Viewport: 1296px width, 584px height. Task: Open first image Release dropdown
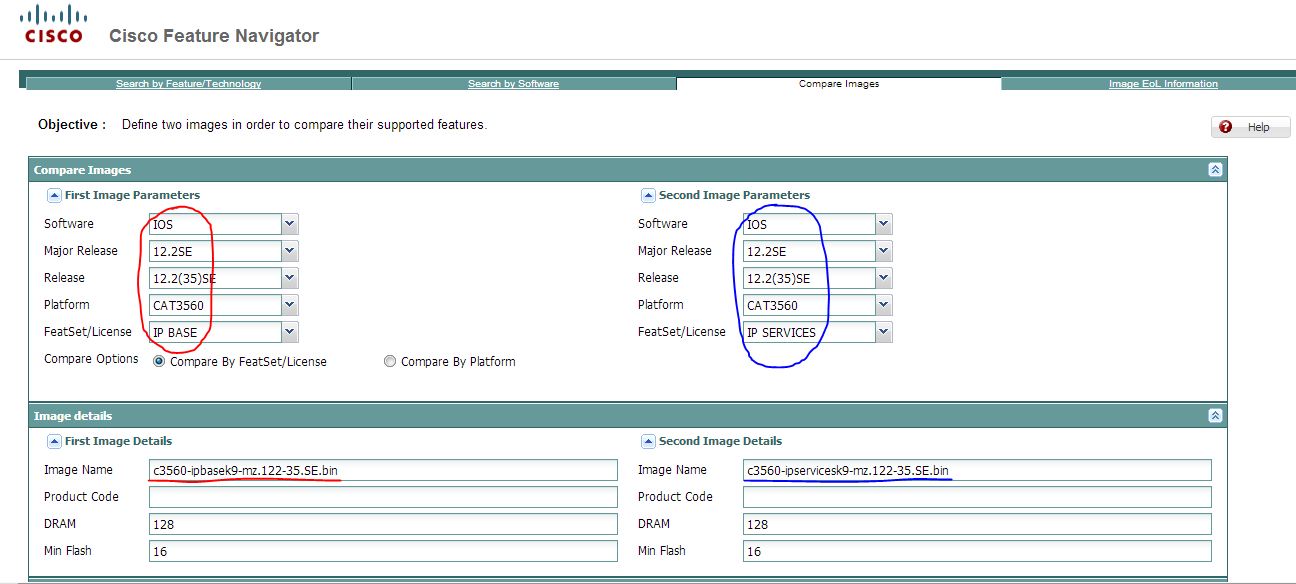[x=290, y=278]
